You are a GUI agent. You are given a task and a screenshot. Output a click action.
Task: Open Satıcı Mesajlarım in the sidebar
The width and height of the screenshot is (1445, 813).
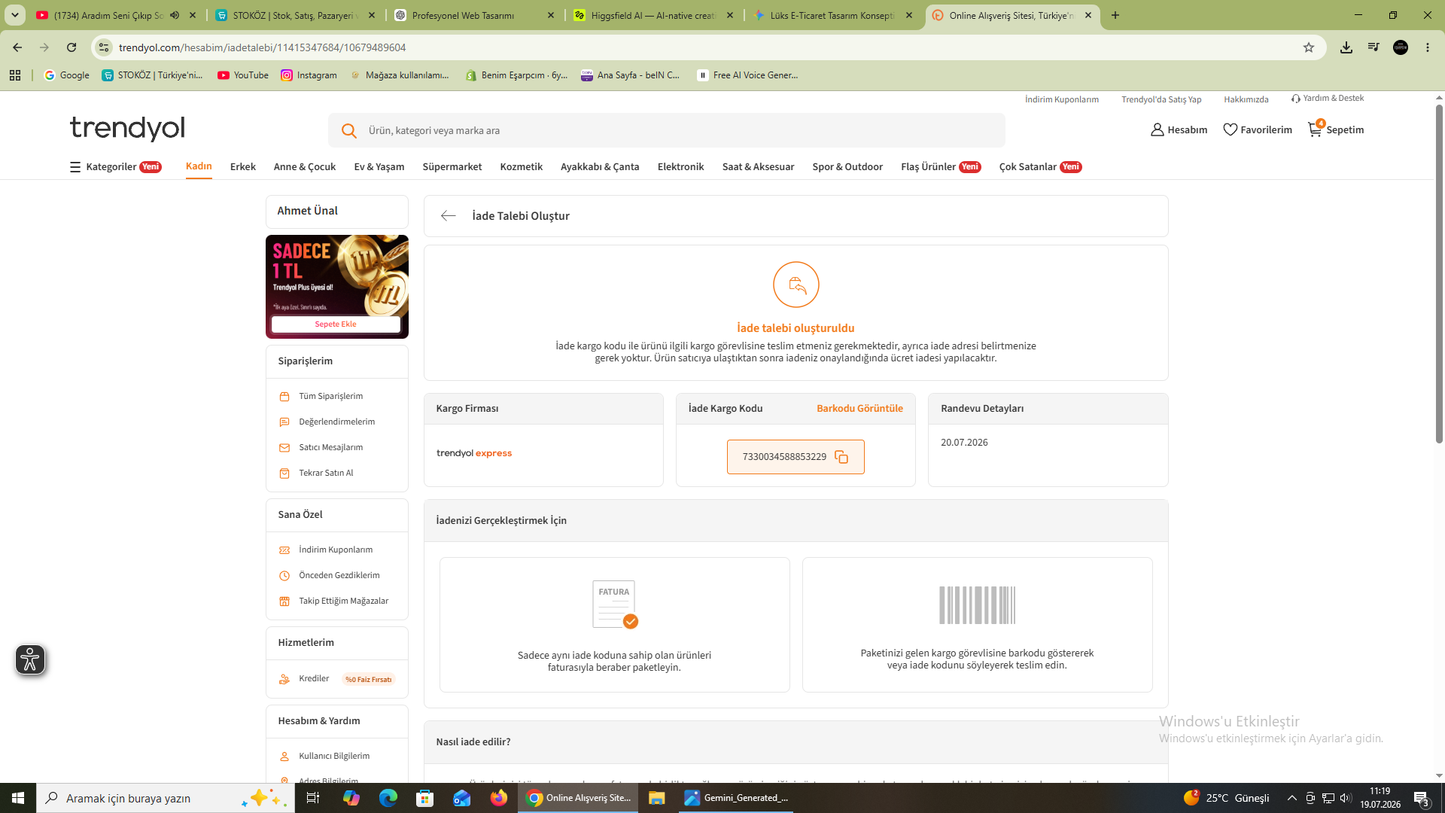pos(330,448)
